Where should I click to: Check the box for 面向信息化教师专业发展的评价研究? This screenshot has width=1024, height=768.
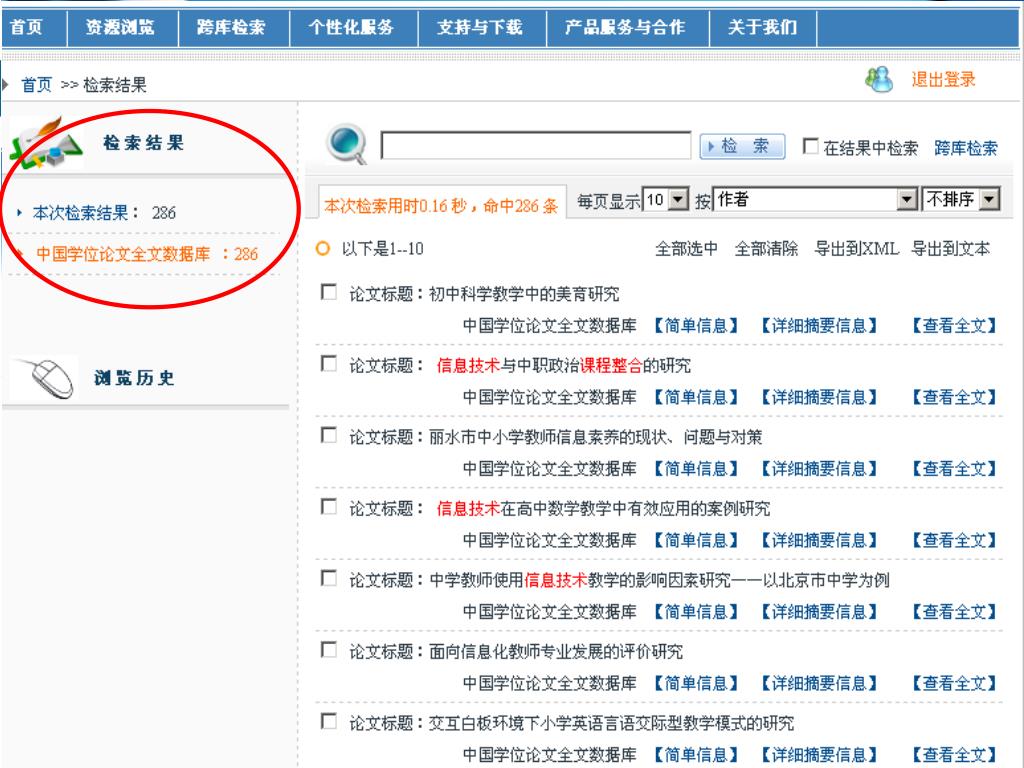329,650
